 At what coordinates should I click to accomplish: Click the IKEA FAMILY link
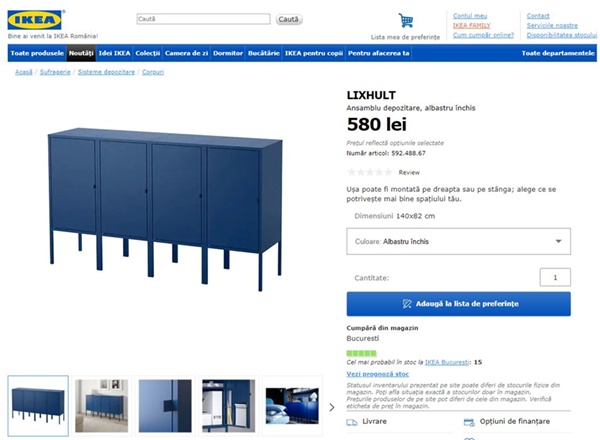pyautogui.click(x=471, y=25)
